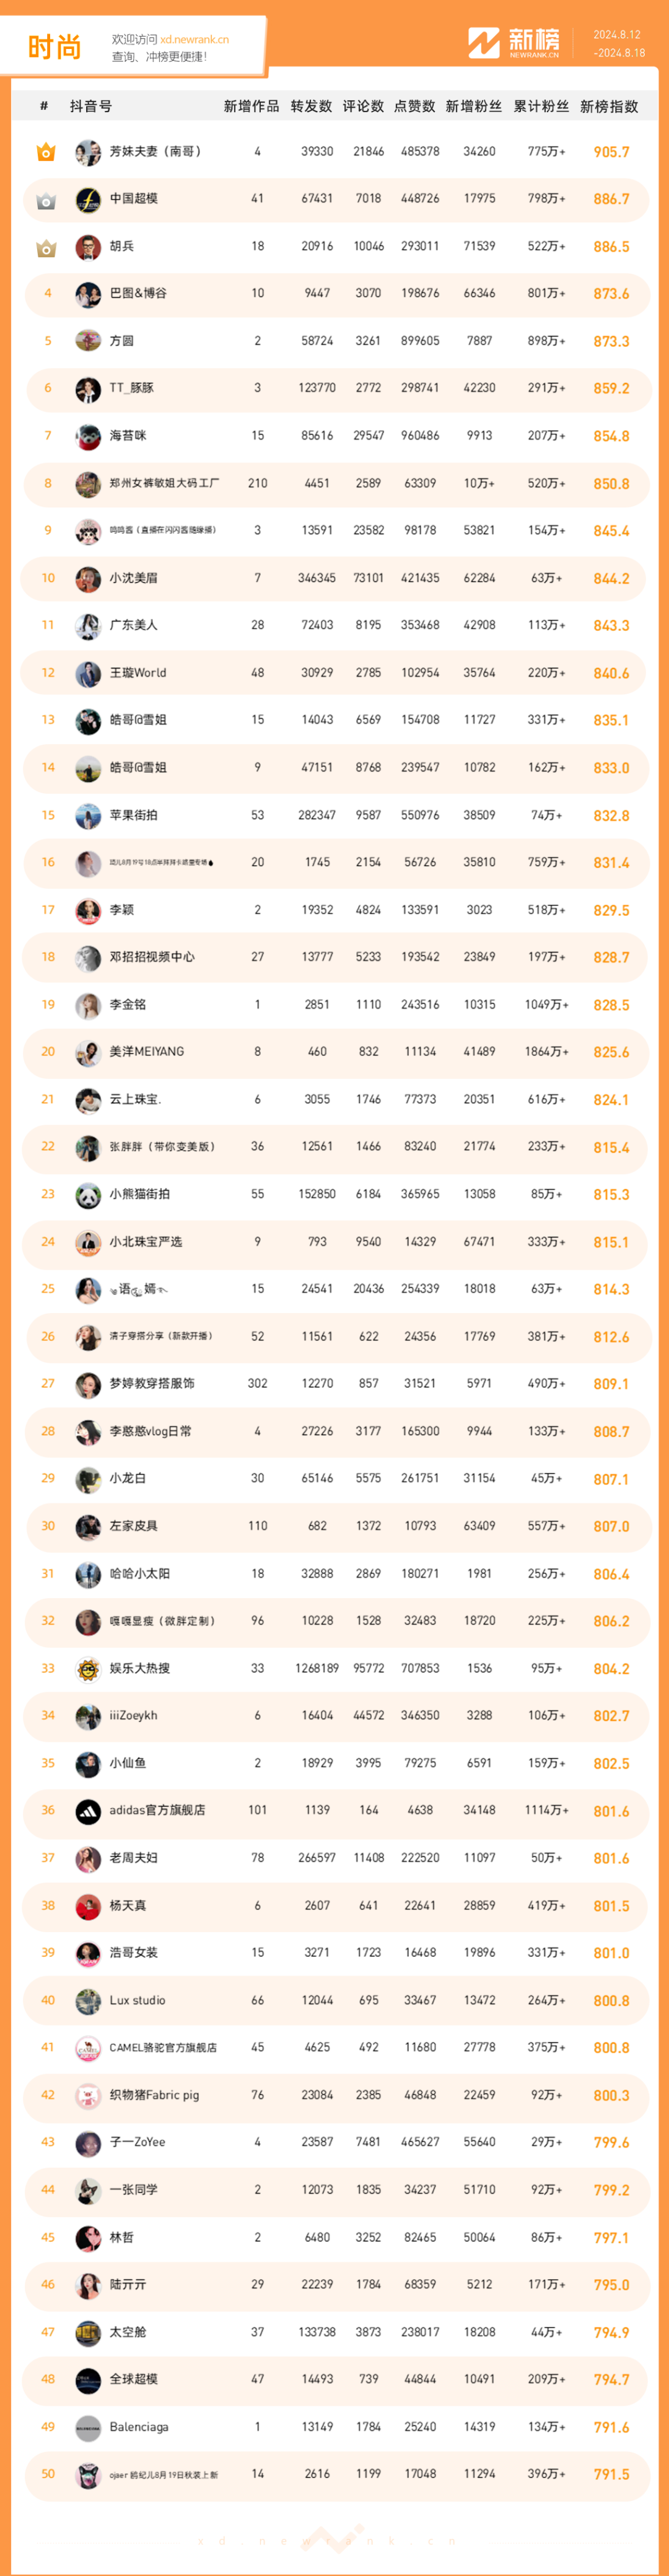Open 中国超模 avatar thumbnail
This screenshot has width=669, height=2576.
88,200
